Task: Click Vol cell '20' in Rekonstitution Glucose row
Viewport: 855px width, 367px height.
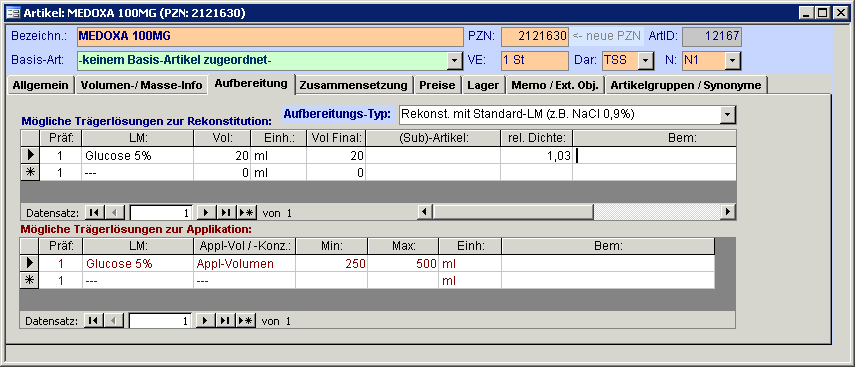Action: coord(222,155)
